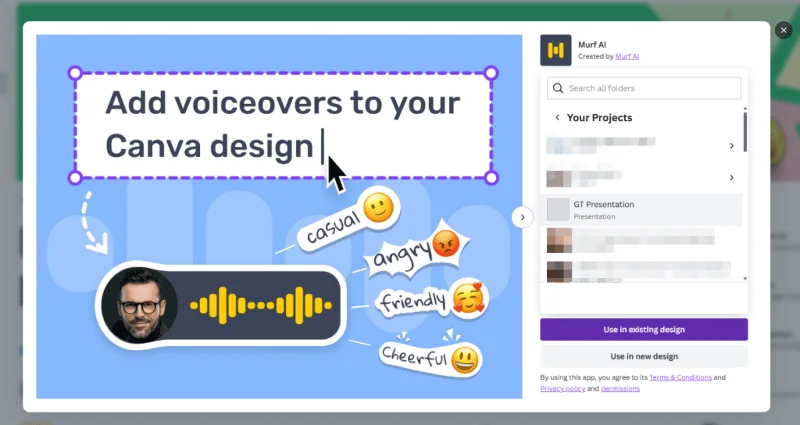This screenshot has width=800, height=425.
Task: Click the Murf AI app title
Action: [x=592, y=45]
